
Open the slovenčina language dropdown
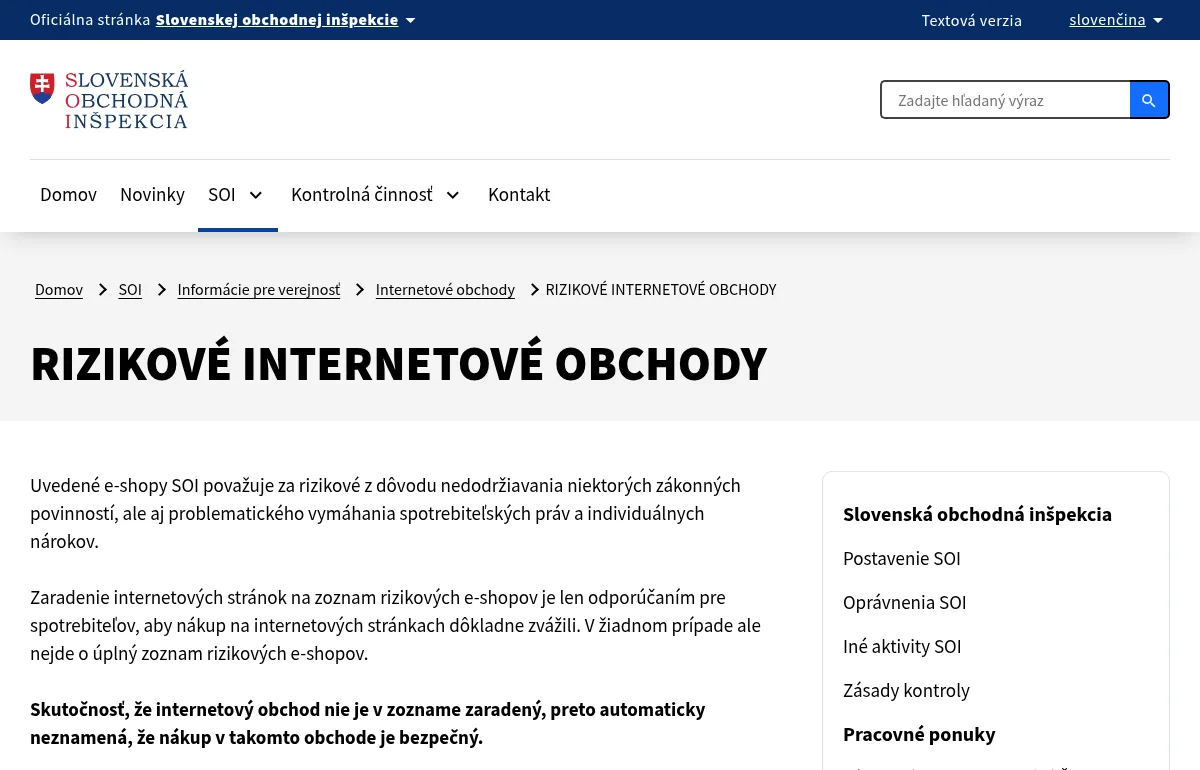click(1116, 20)
